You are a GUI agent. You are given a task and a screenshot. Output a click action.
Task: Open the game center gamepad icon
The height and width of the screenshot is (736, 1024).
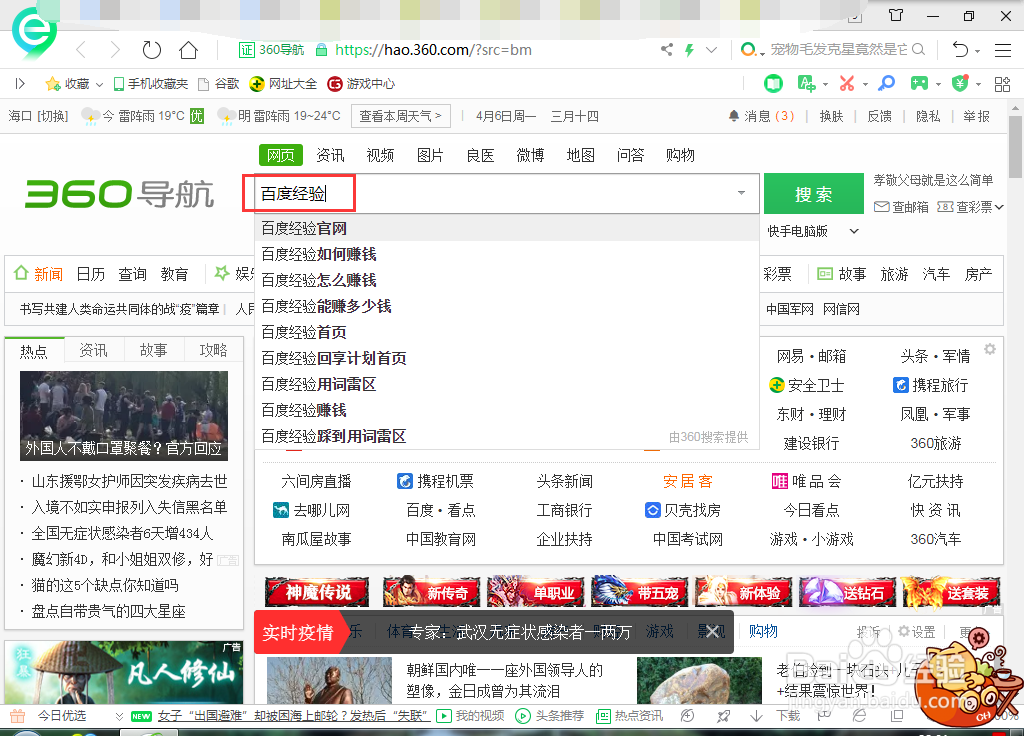point(918,84)
